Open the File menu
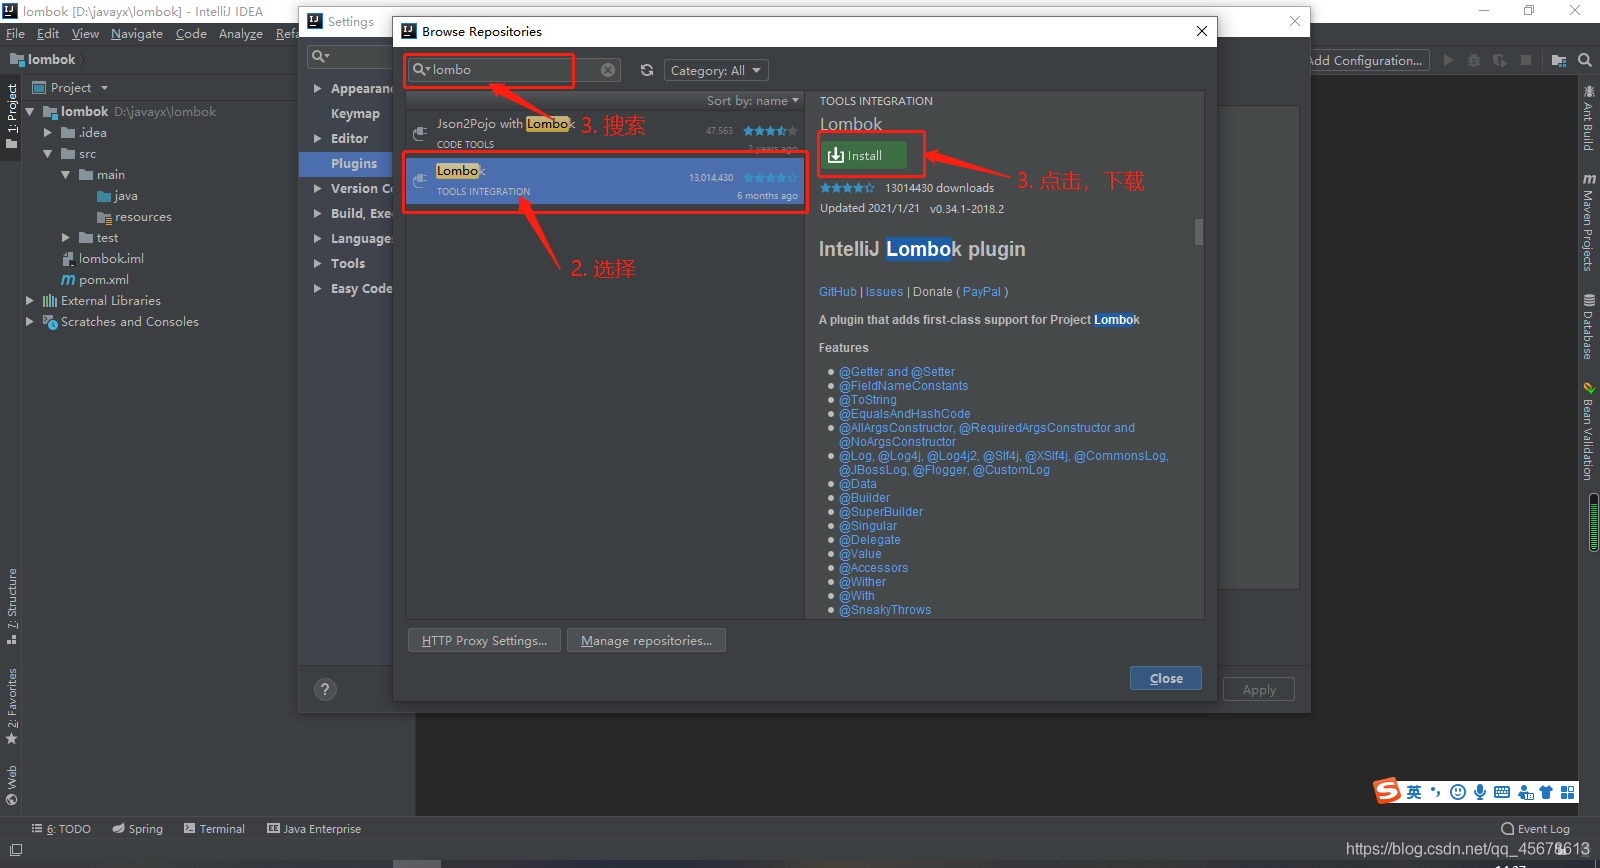The image size is (1600, 868). click(x=15, y=34)
